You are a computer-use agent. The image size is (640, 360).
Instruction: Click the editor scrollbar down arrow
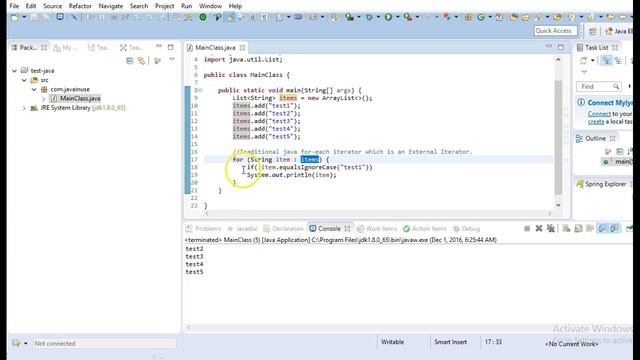click(x=558, y=205)
